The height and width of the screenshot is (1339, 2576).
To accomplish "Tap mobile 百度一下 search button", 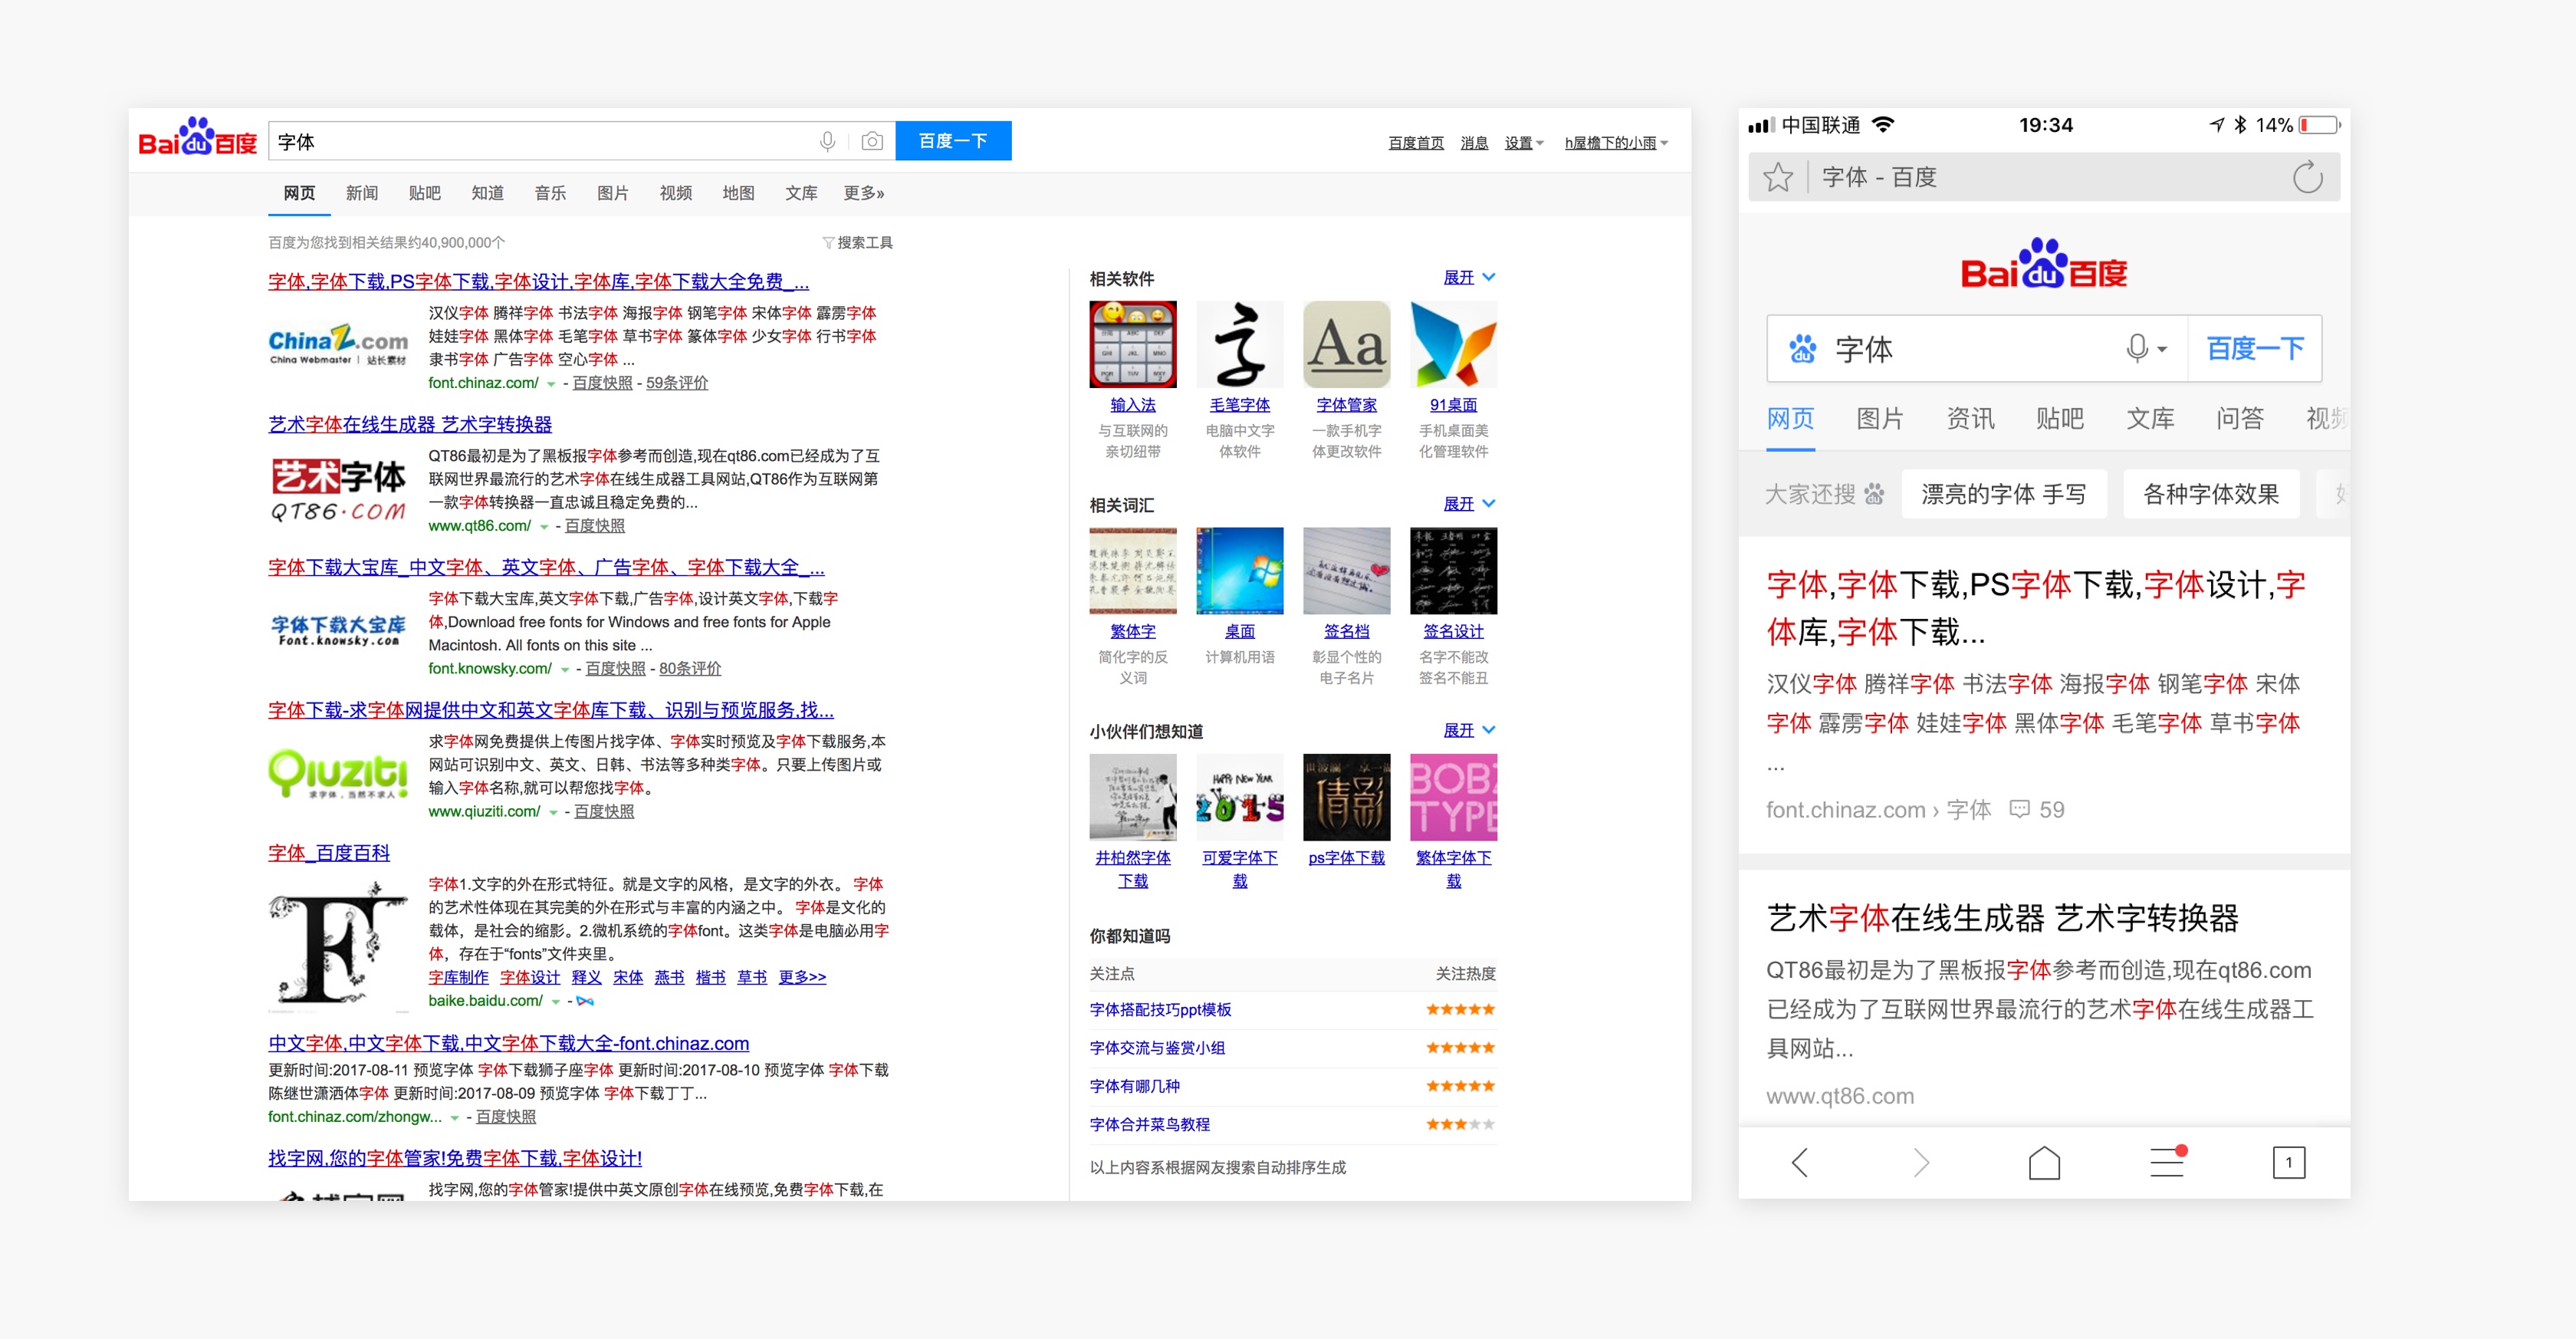I will click(x=2255, y=348).
